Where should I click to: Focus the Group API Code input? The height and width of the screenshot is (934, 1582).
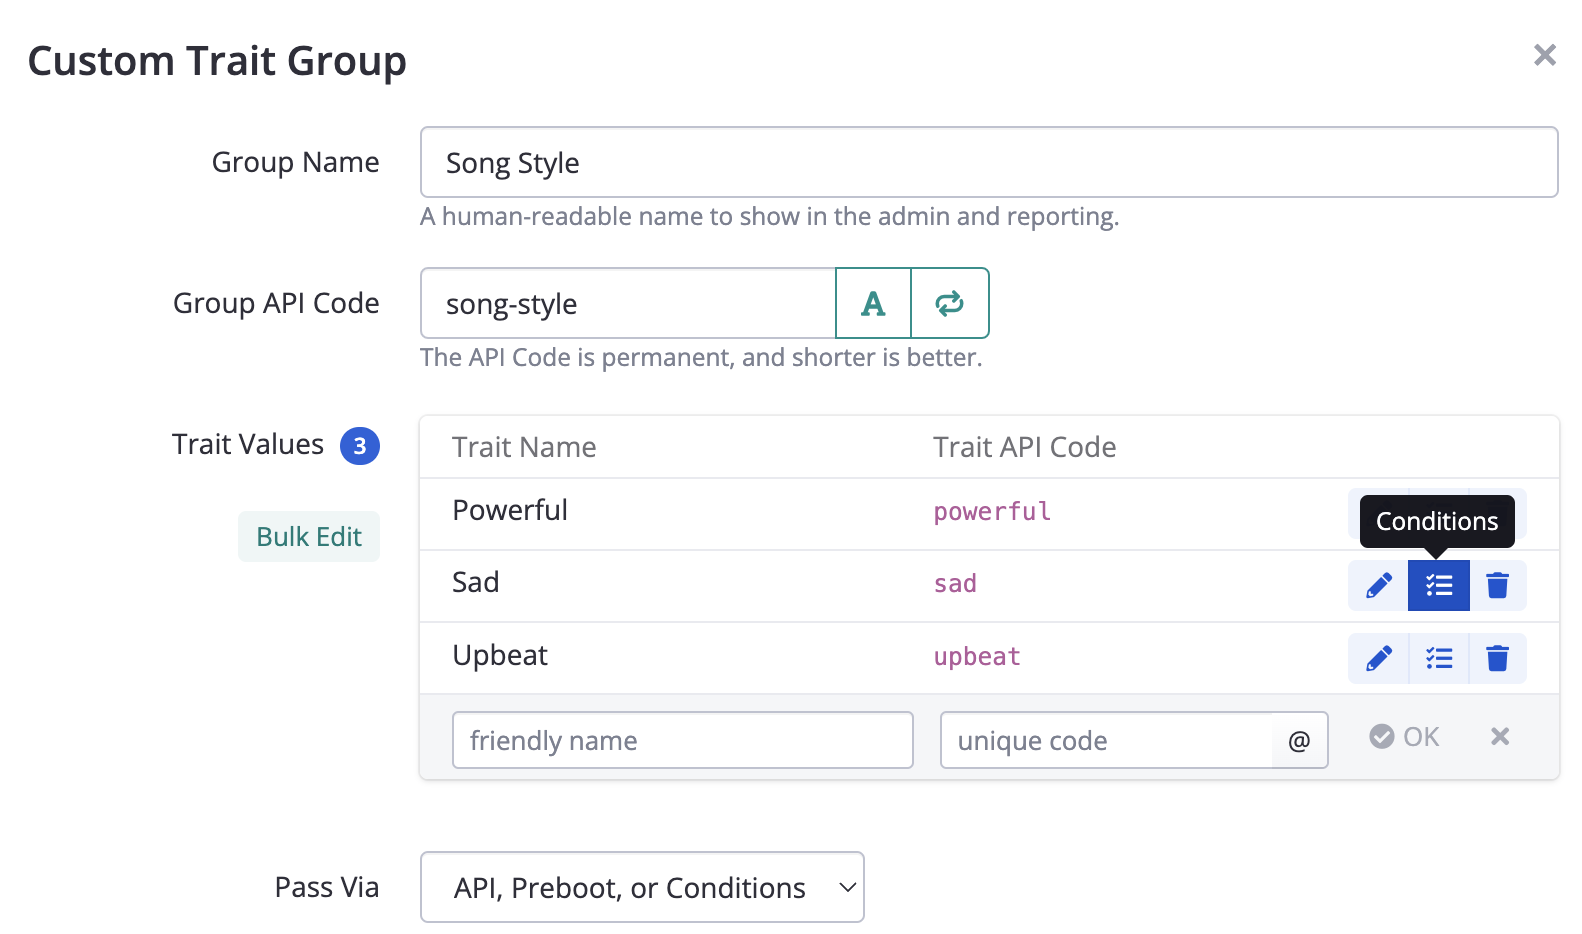[x=627, y=303]
